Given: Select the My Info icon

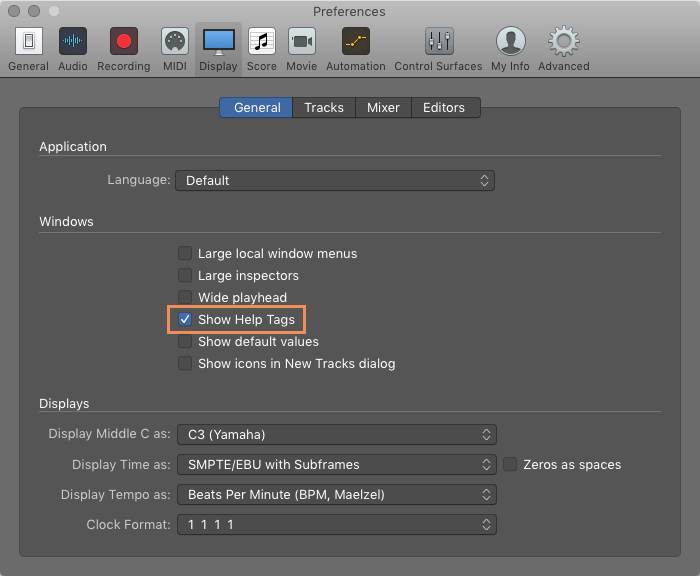Looking at the screenshot, I should tap(511, 41).
